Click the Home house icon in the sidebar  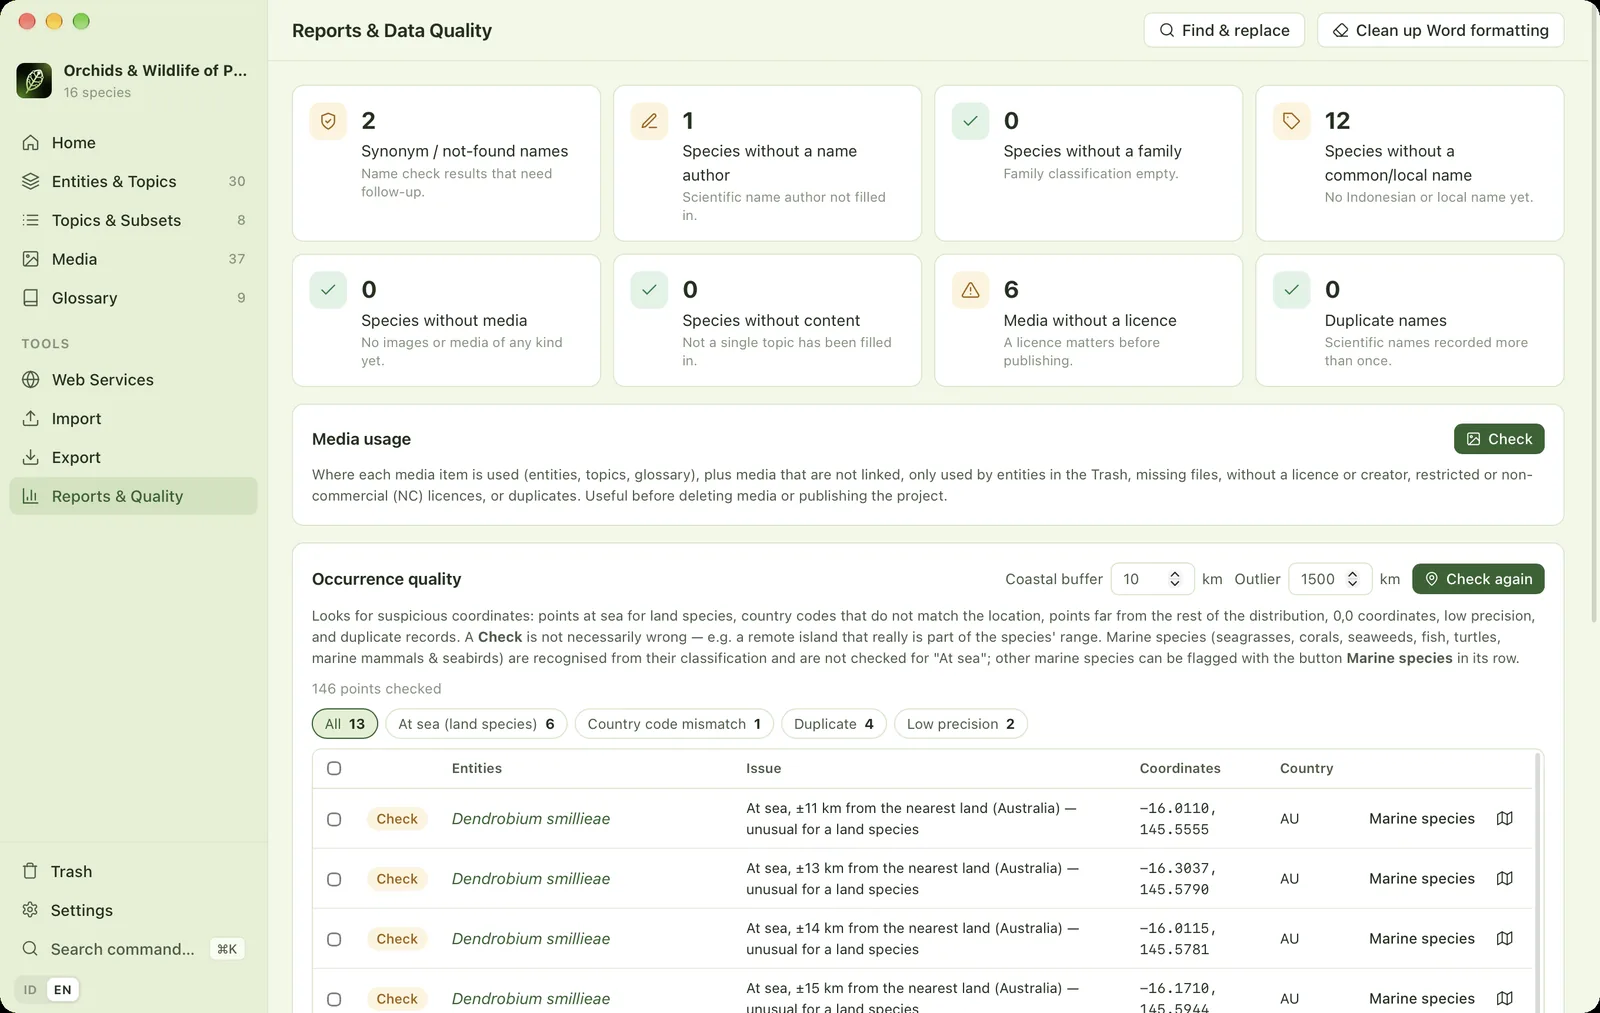(31, 142)
